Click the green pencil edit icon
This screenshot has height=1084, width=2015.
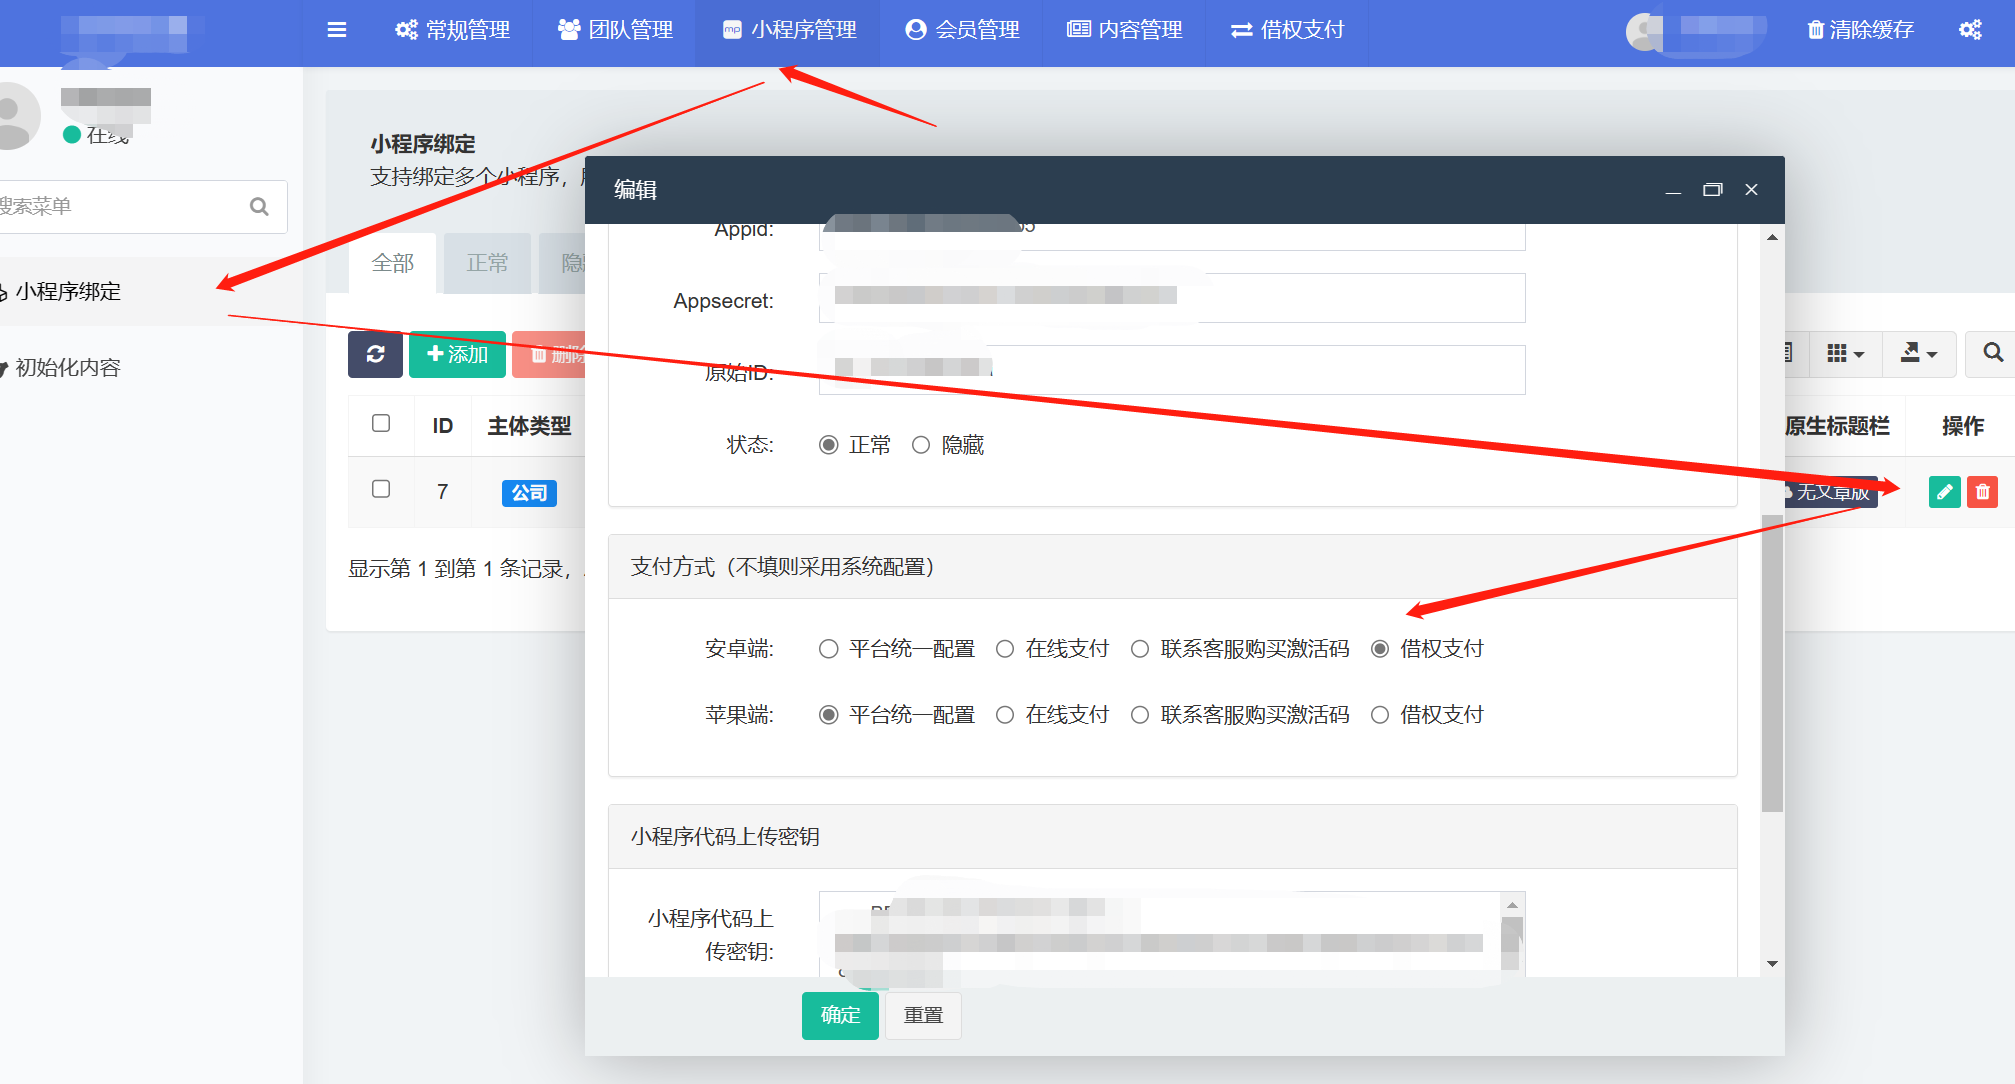pyautogui.click(x=1944, y=492)
